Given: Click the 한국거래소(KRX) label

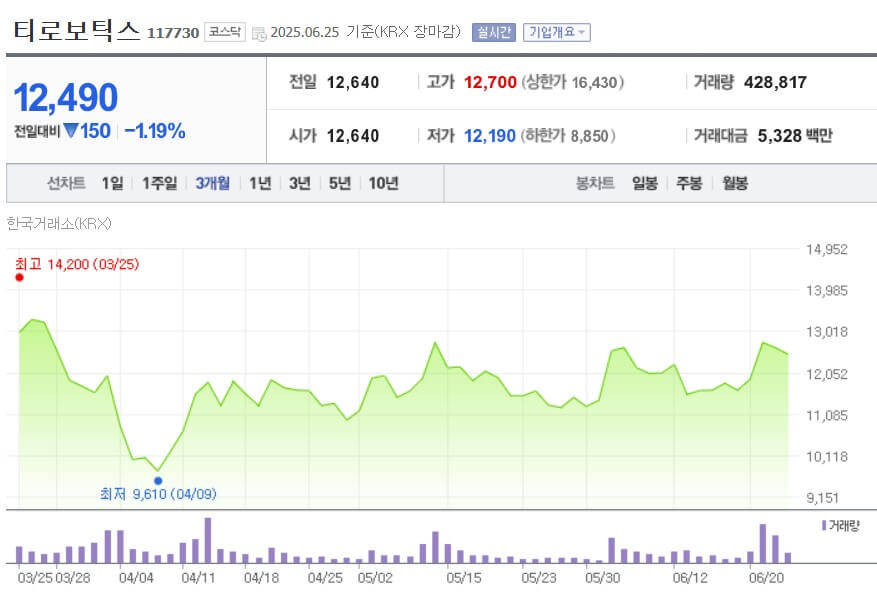Looking at the screenshot, I should (59, 224).
